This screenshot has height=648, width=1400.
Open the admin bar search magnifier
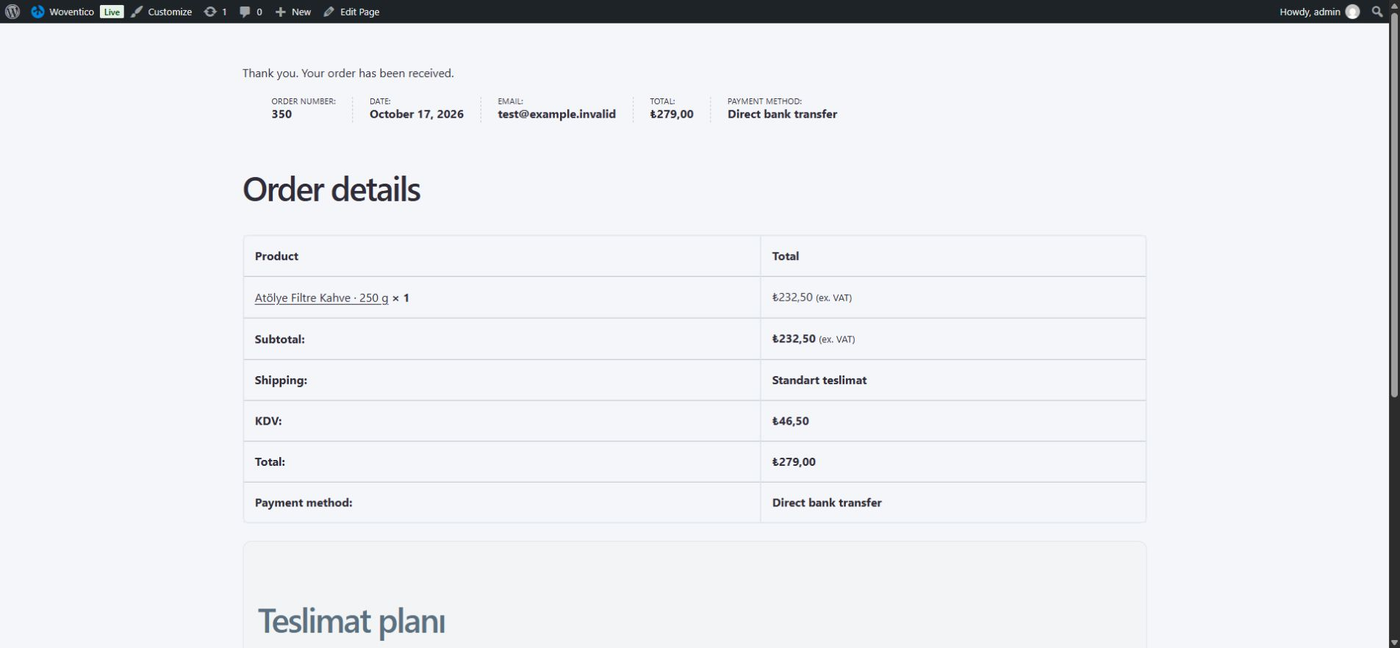pyautogui.click(x=1378, y=12)
